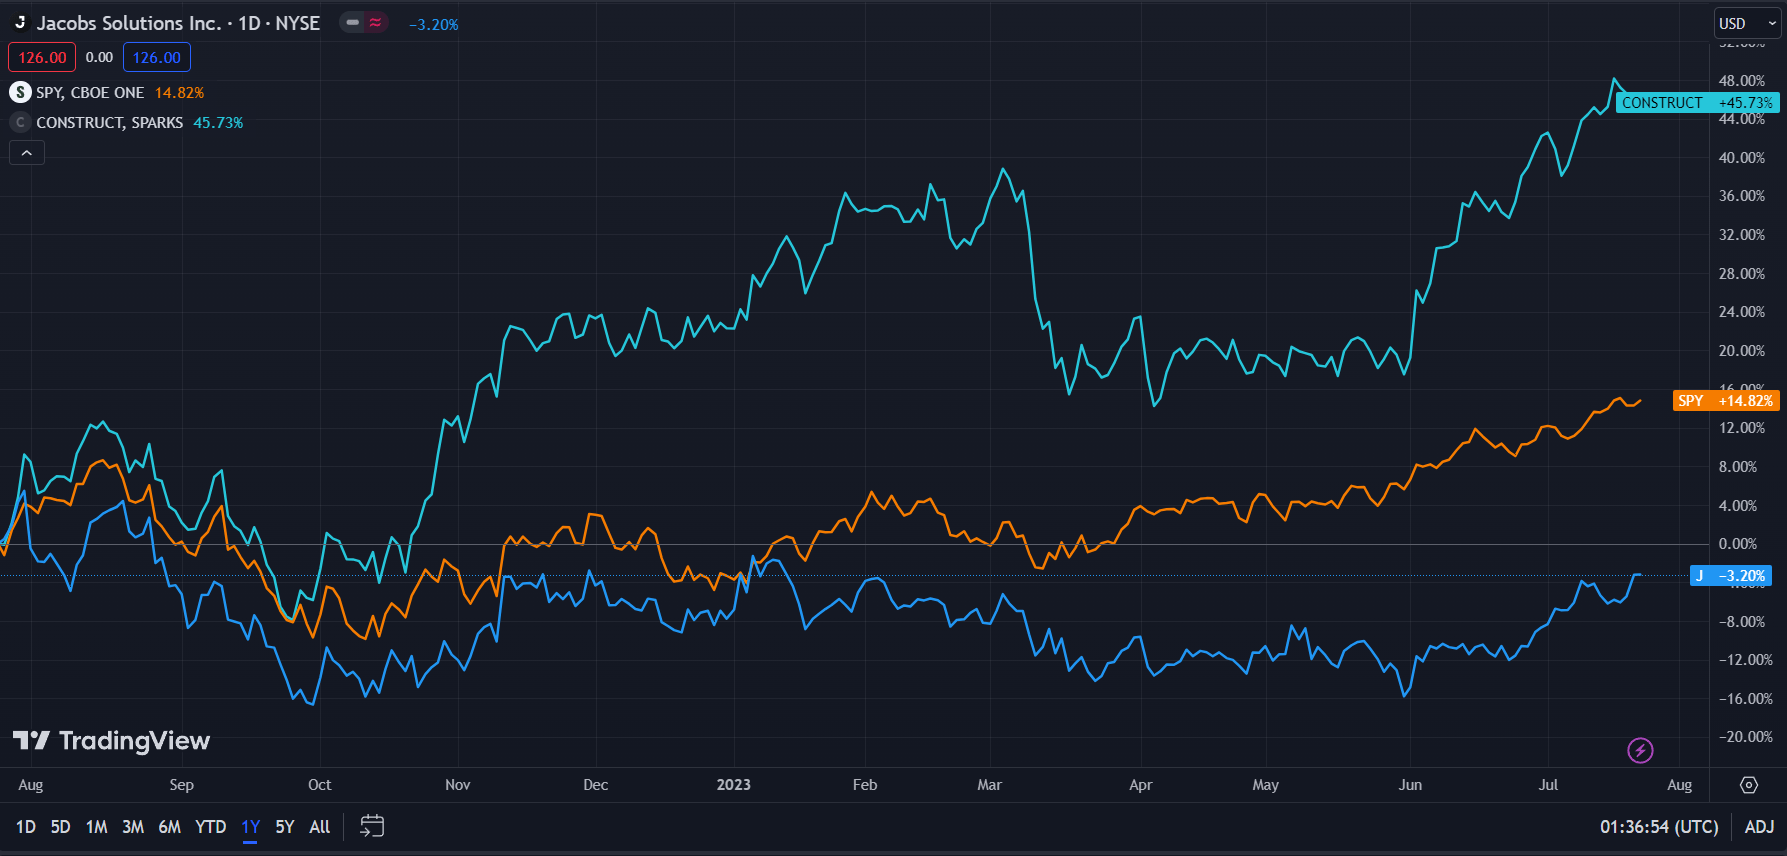Open chart settings gear icon
This screenshot has height=856, width=1787.
(x=1749, y=785)
